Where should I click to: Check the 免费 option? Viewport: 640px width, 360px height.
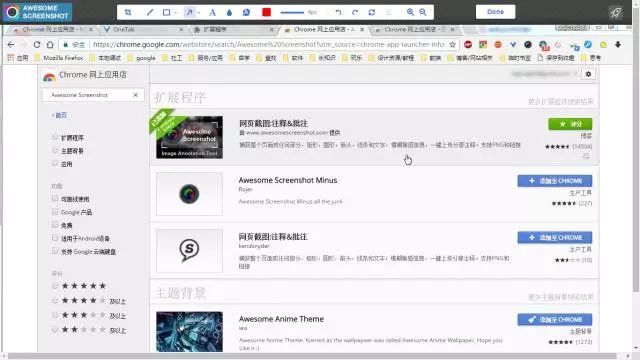click(x=55, y=224)
